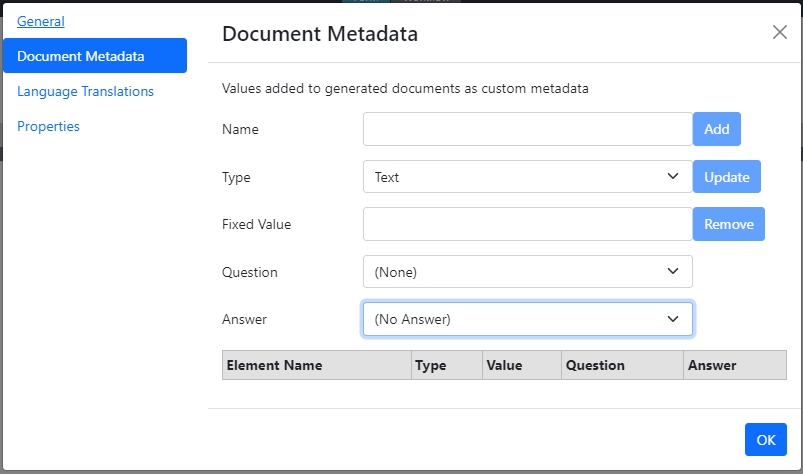Confirm the dialog with OK button
This screenshot has width=803, height=474.
pos(765,440)
